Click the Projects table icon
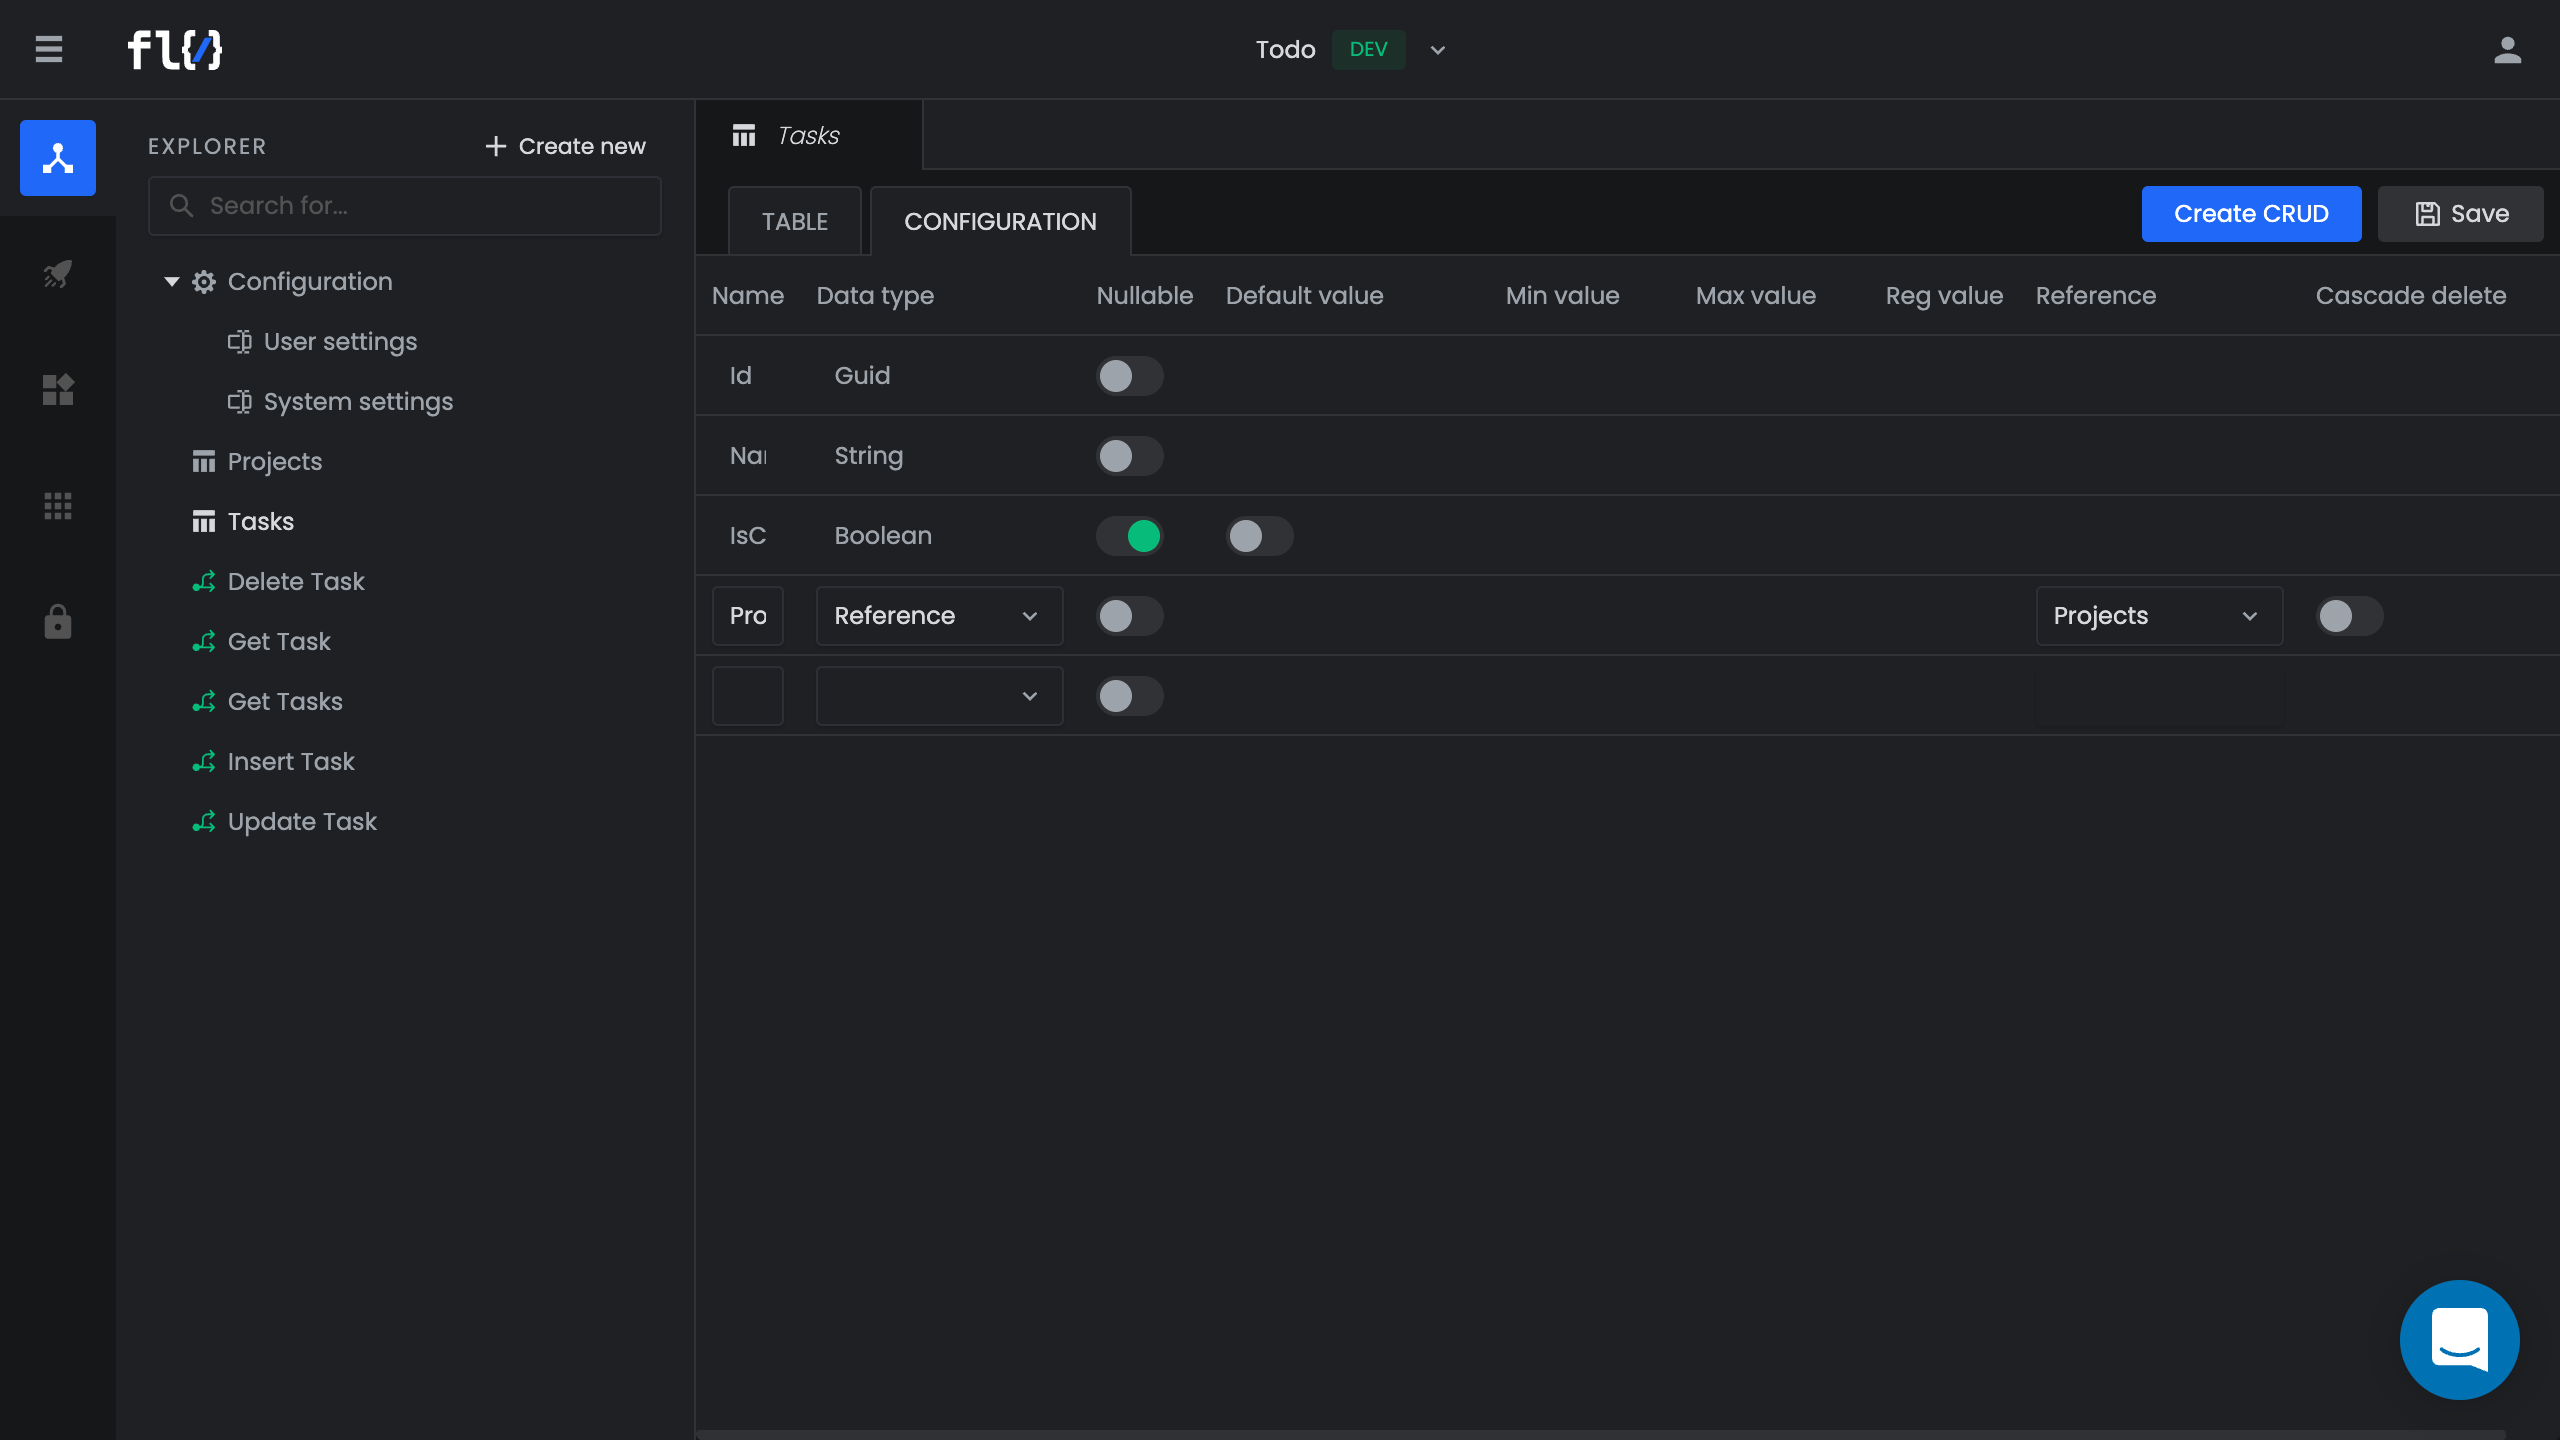 pos(204,462)
